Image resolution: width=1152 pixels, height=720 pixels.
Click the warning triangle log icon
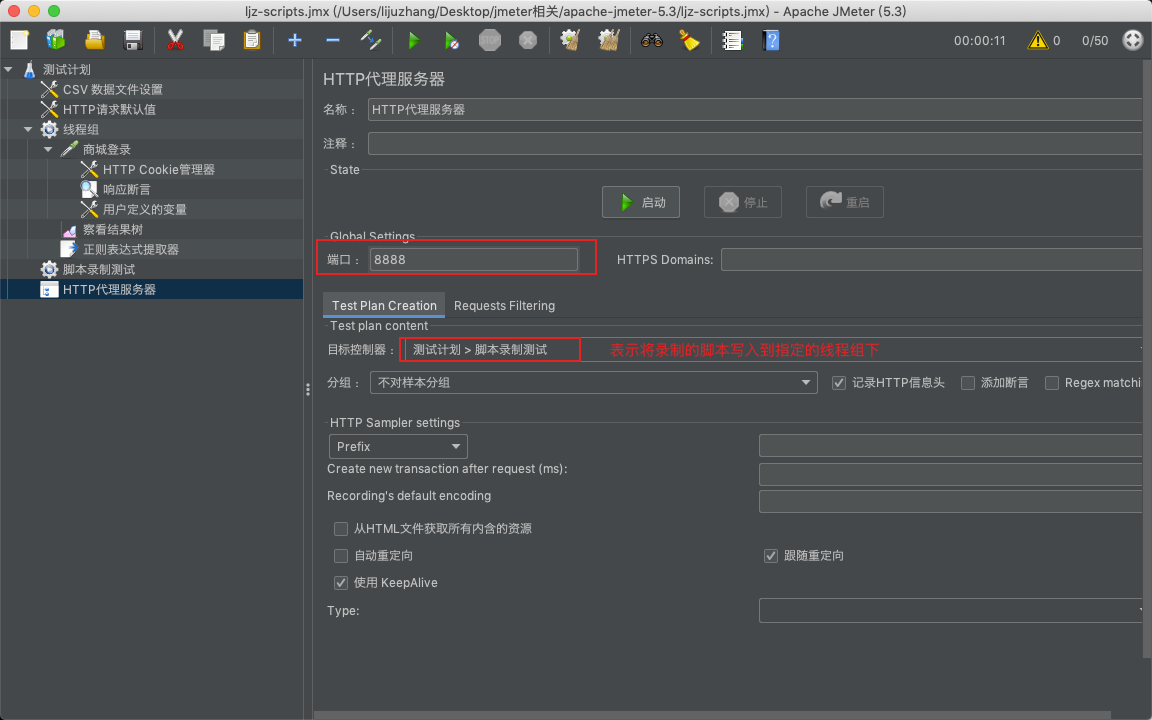click(x=1037, y=40)
